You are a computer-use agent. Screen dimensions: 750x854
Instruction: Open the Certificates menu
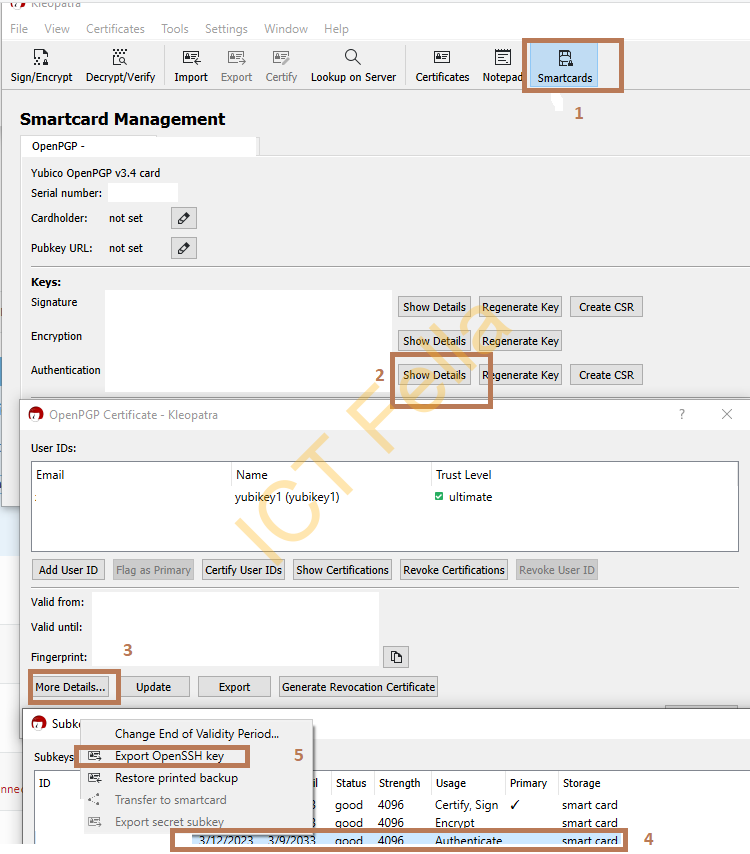click(115, 29)
